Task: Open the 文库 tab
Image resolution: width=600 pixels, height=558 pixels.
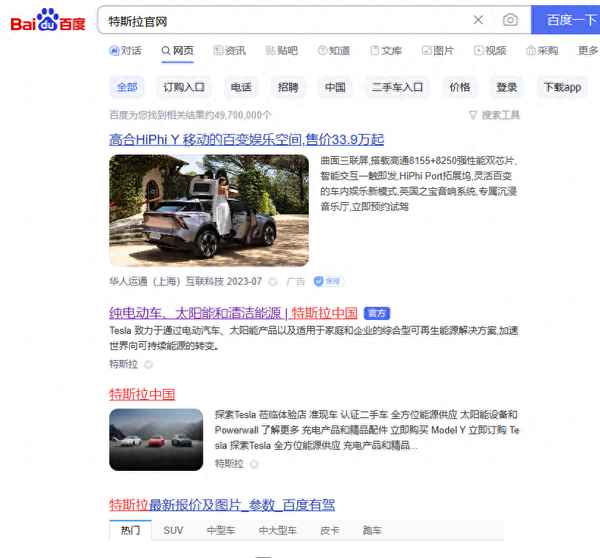Action: [386, 51]
